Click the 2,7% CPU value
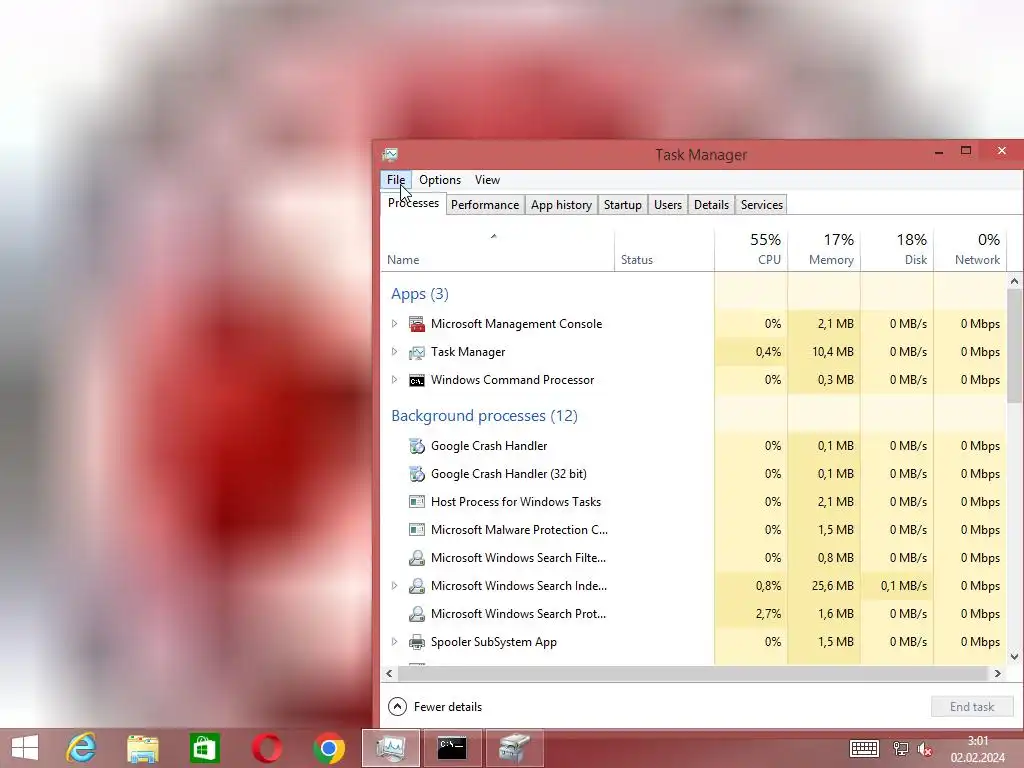1024x768 pixels. [x=768, y=614]
